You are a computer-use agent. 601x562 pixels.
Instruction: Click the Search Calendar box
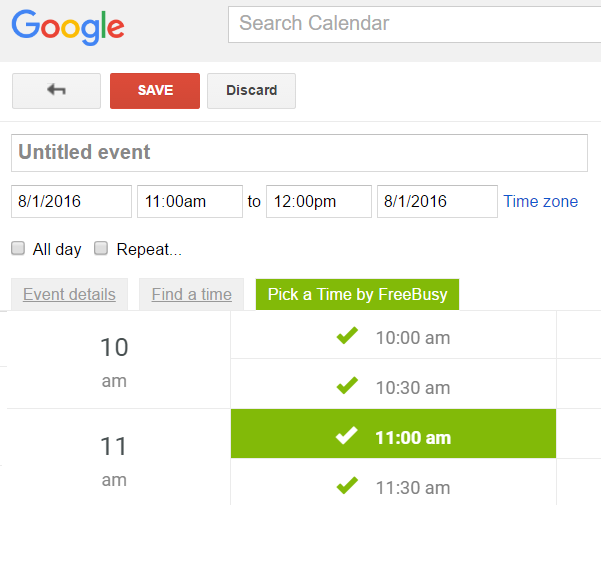click(414, 23)
